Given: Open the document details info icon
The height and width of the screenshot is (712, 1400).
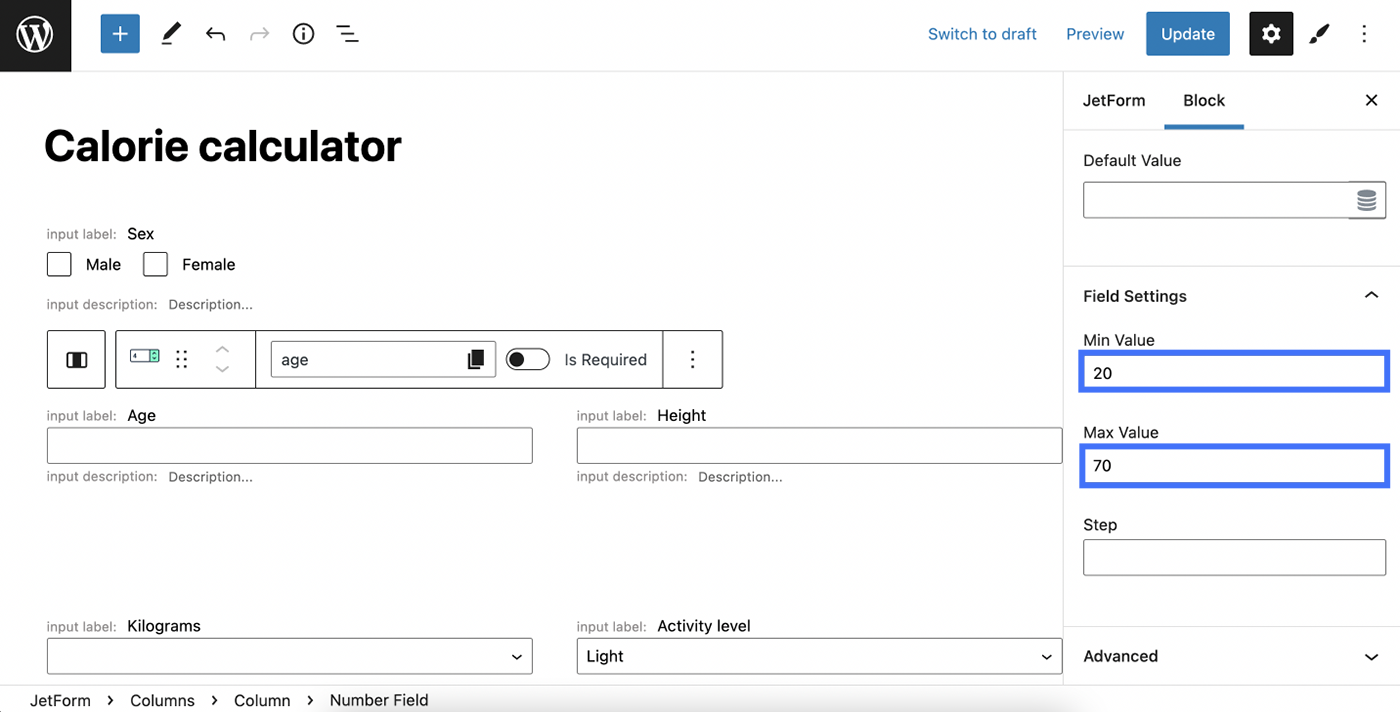Looking at the screenshot, I should tap(303, 34).
